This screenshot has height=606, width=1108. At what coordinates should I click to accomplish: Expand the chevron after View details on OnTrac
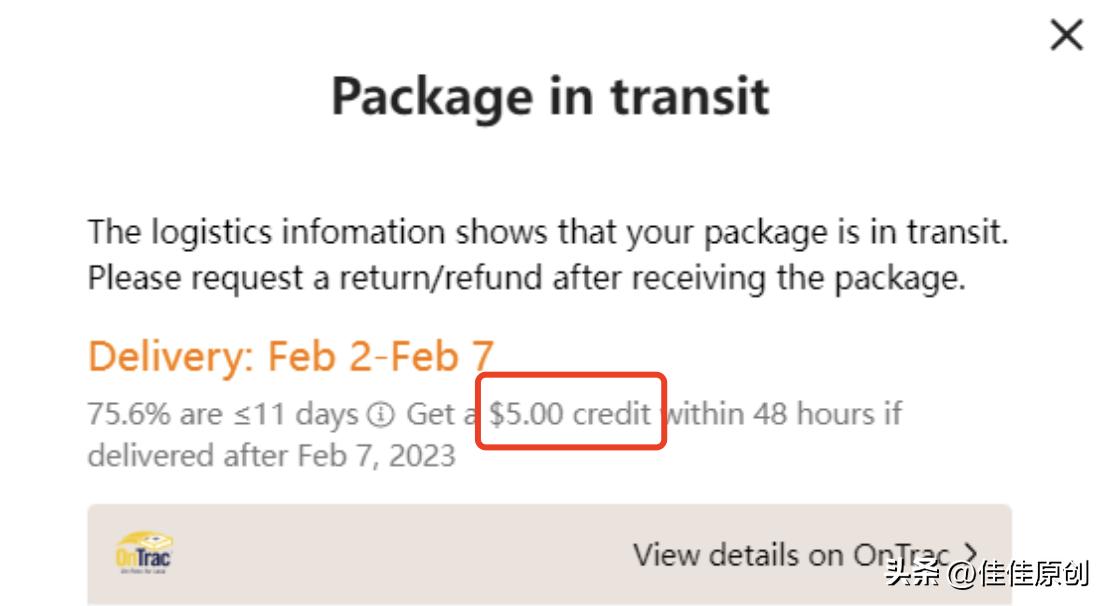(x=969, y=553)
